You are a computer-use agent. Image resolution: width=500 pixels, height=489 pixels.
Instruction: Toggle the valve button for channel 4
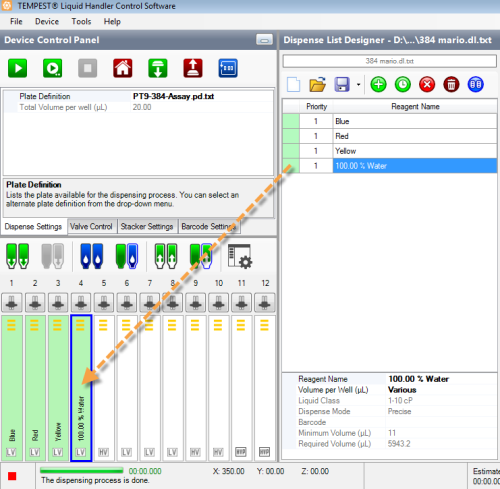pos(81,303)
